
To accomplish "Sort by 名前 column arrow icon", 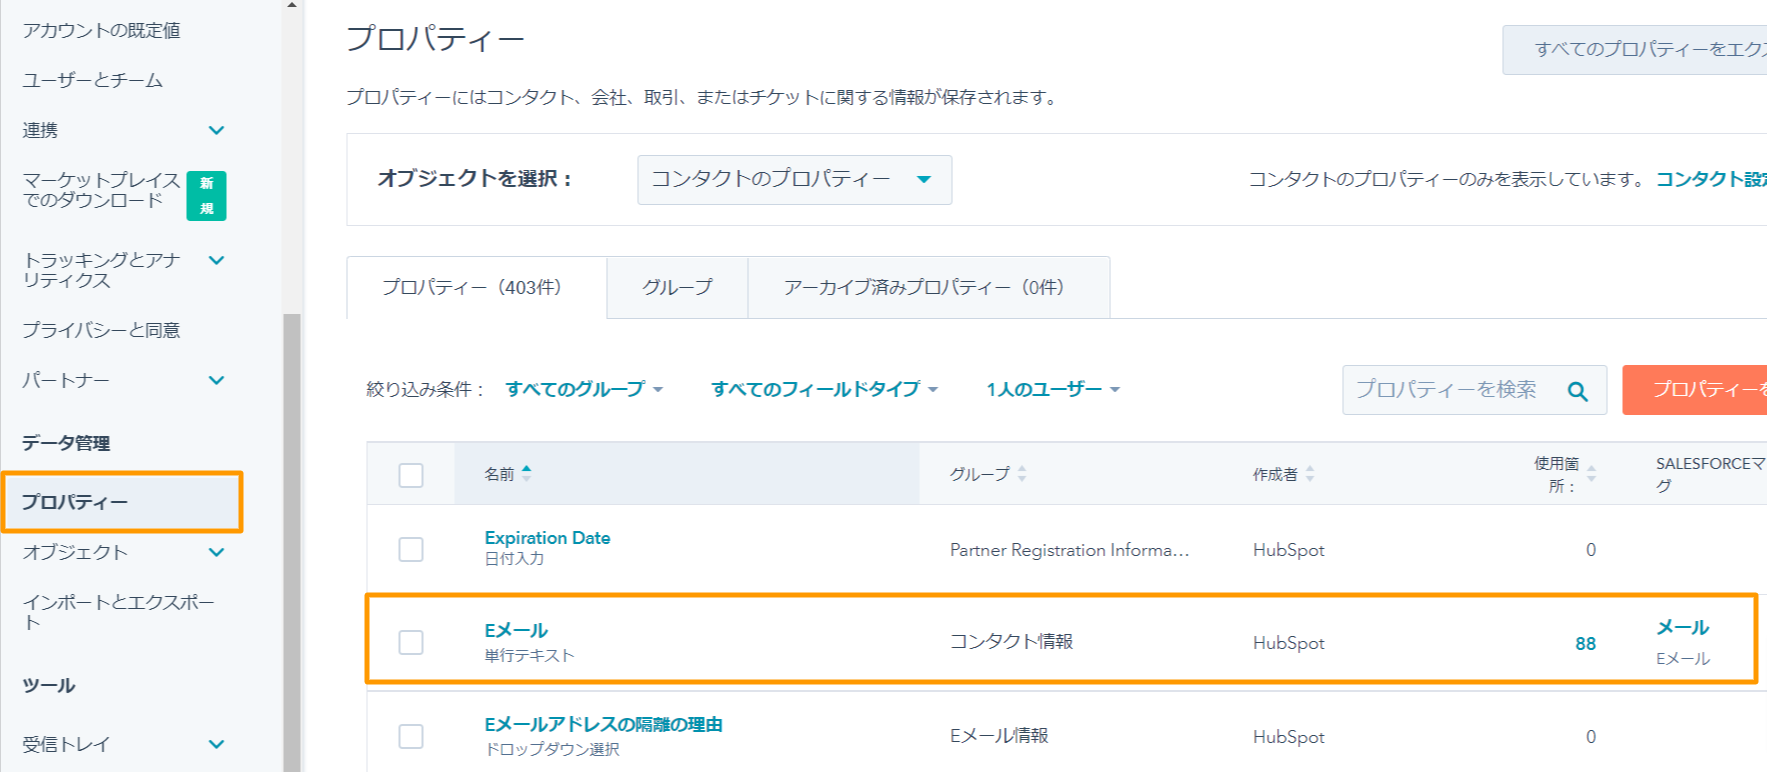I will 526,473.
